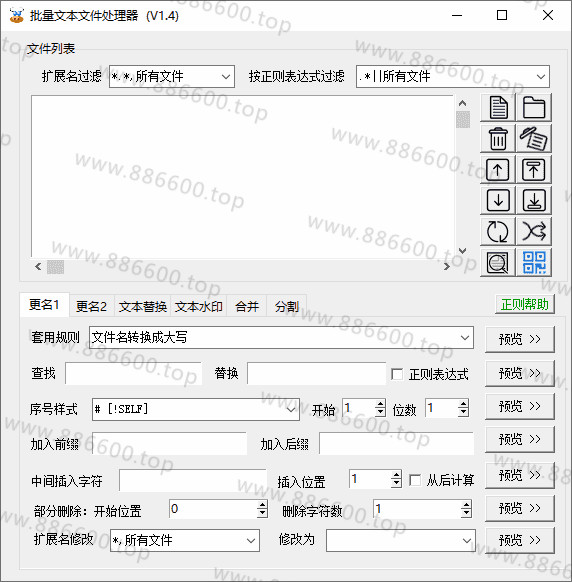Click the move up arrow icon
This screenshot has height=582, width=572.
498,170
